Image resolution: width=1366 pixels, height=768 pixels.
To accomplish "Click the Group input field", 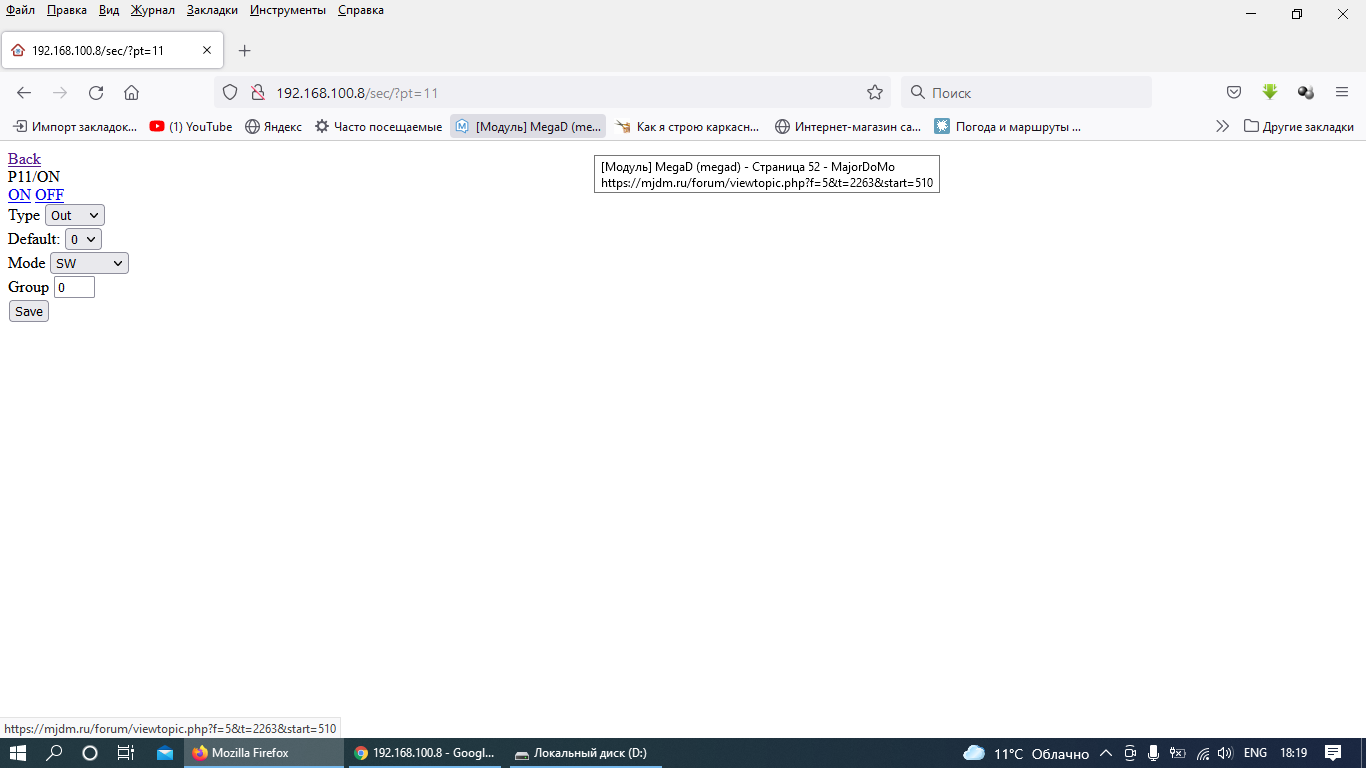I will coord(74,287).
